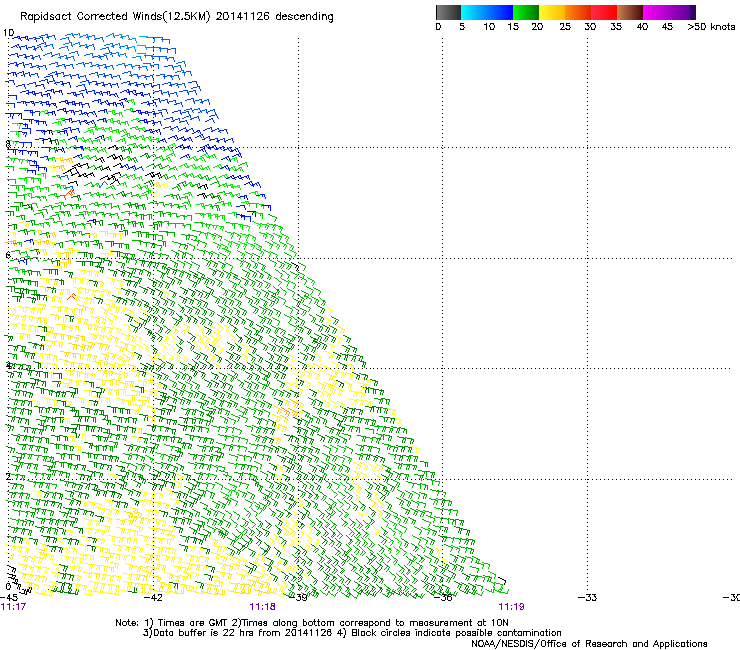
Task: Click the latitude axis label "6"
Action: pos(8,255)
